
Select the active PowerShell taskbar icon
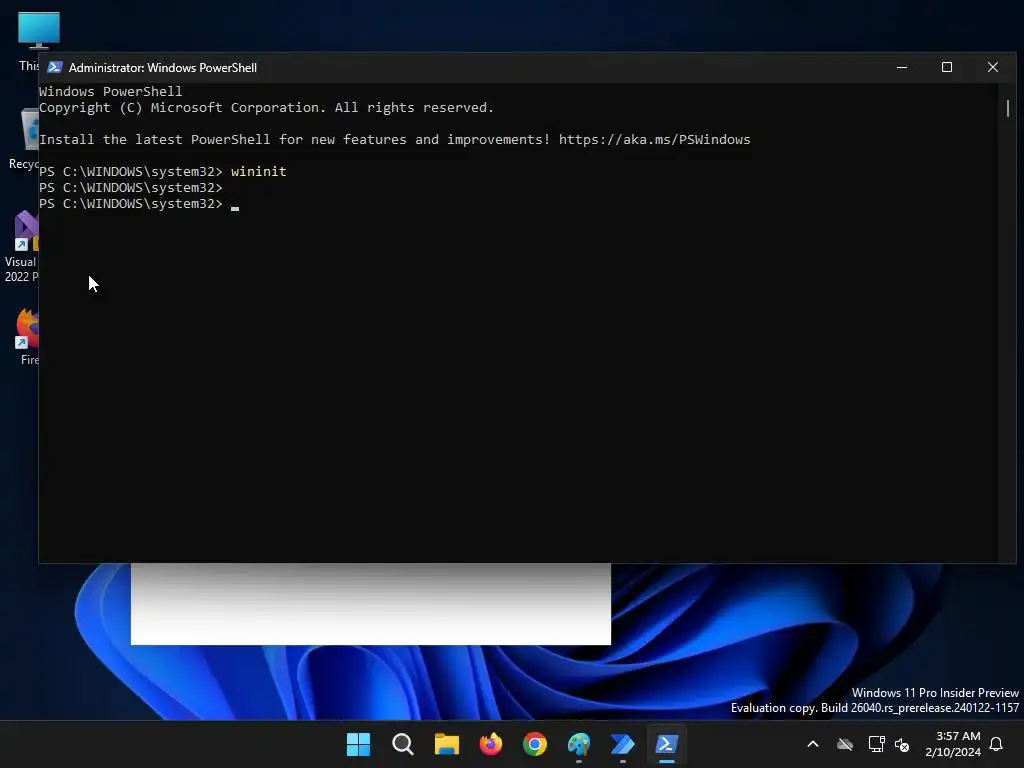pyautogui.click(x=667, y=744)
